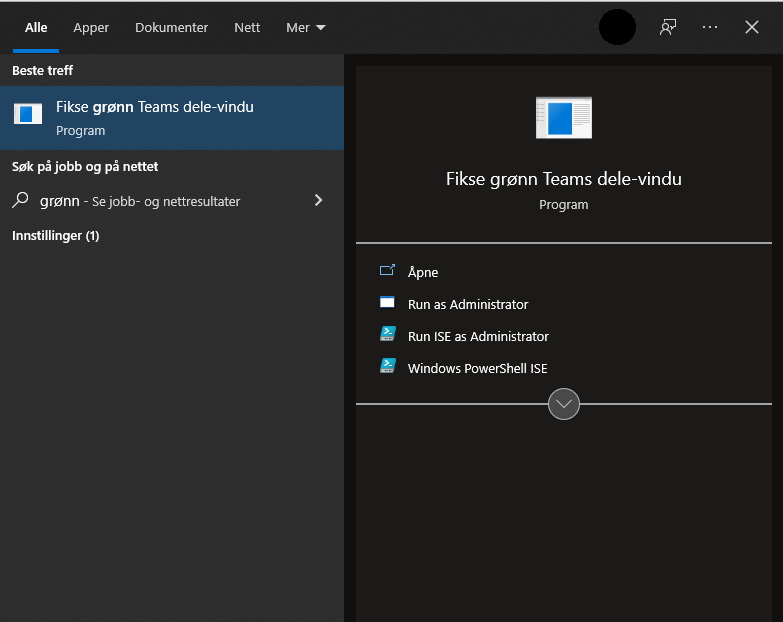This screenshot has height=622, width=783.
Task: Click the Run as Administrator window icon
Action: pos(387,302)
